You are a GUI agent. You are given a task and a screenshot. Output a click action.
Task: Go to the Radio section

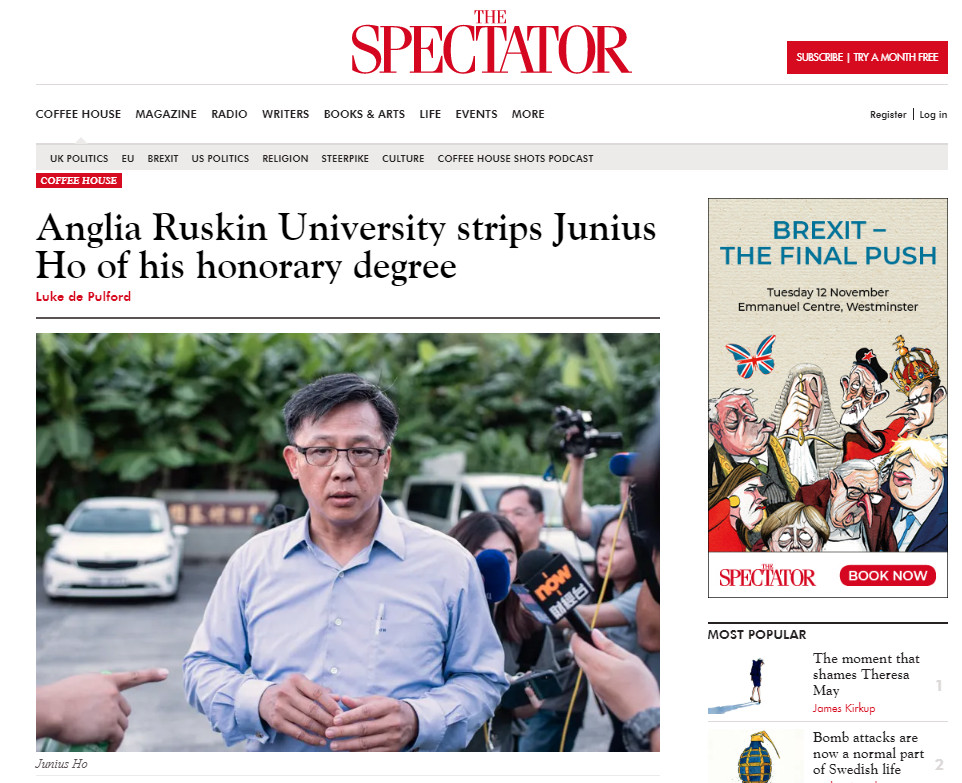[229, 114]
